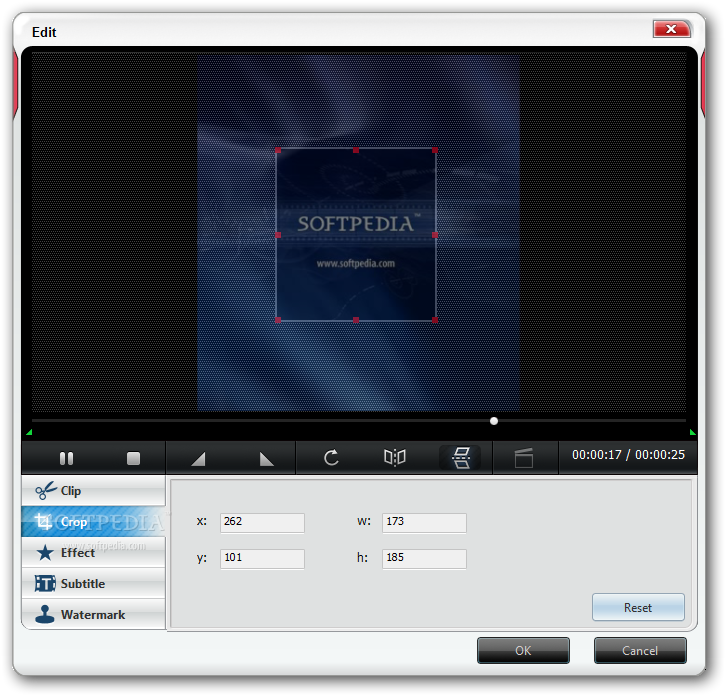Click the green end marker on timeline

[x=692, y=433]
